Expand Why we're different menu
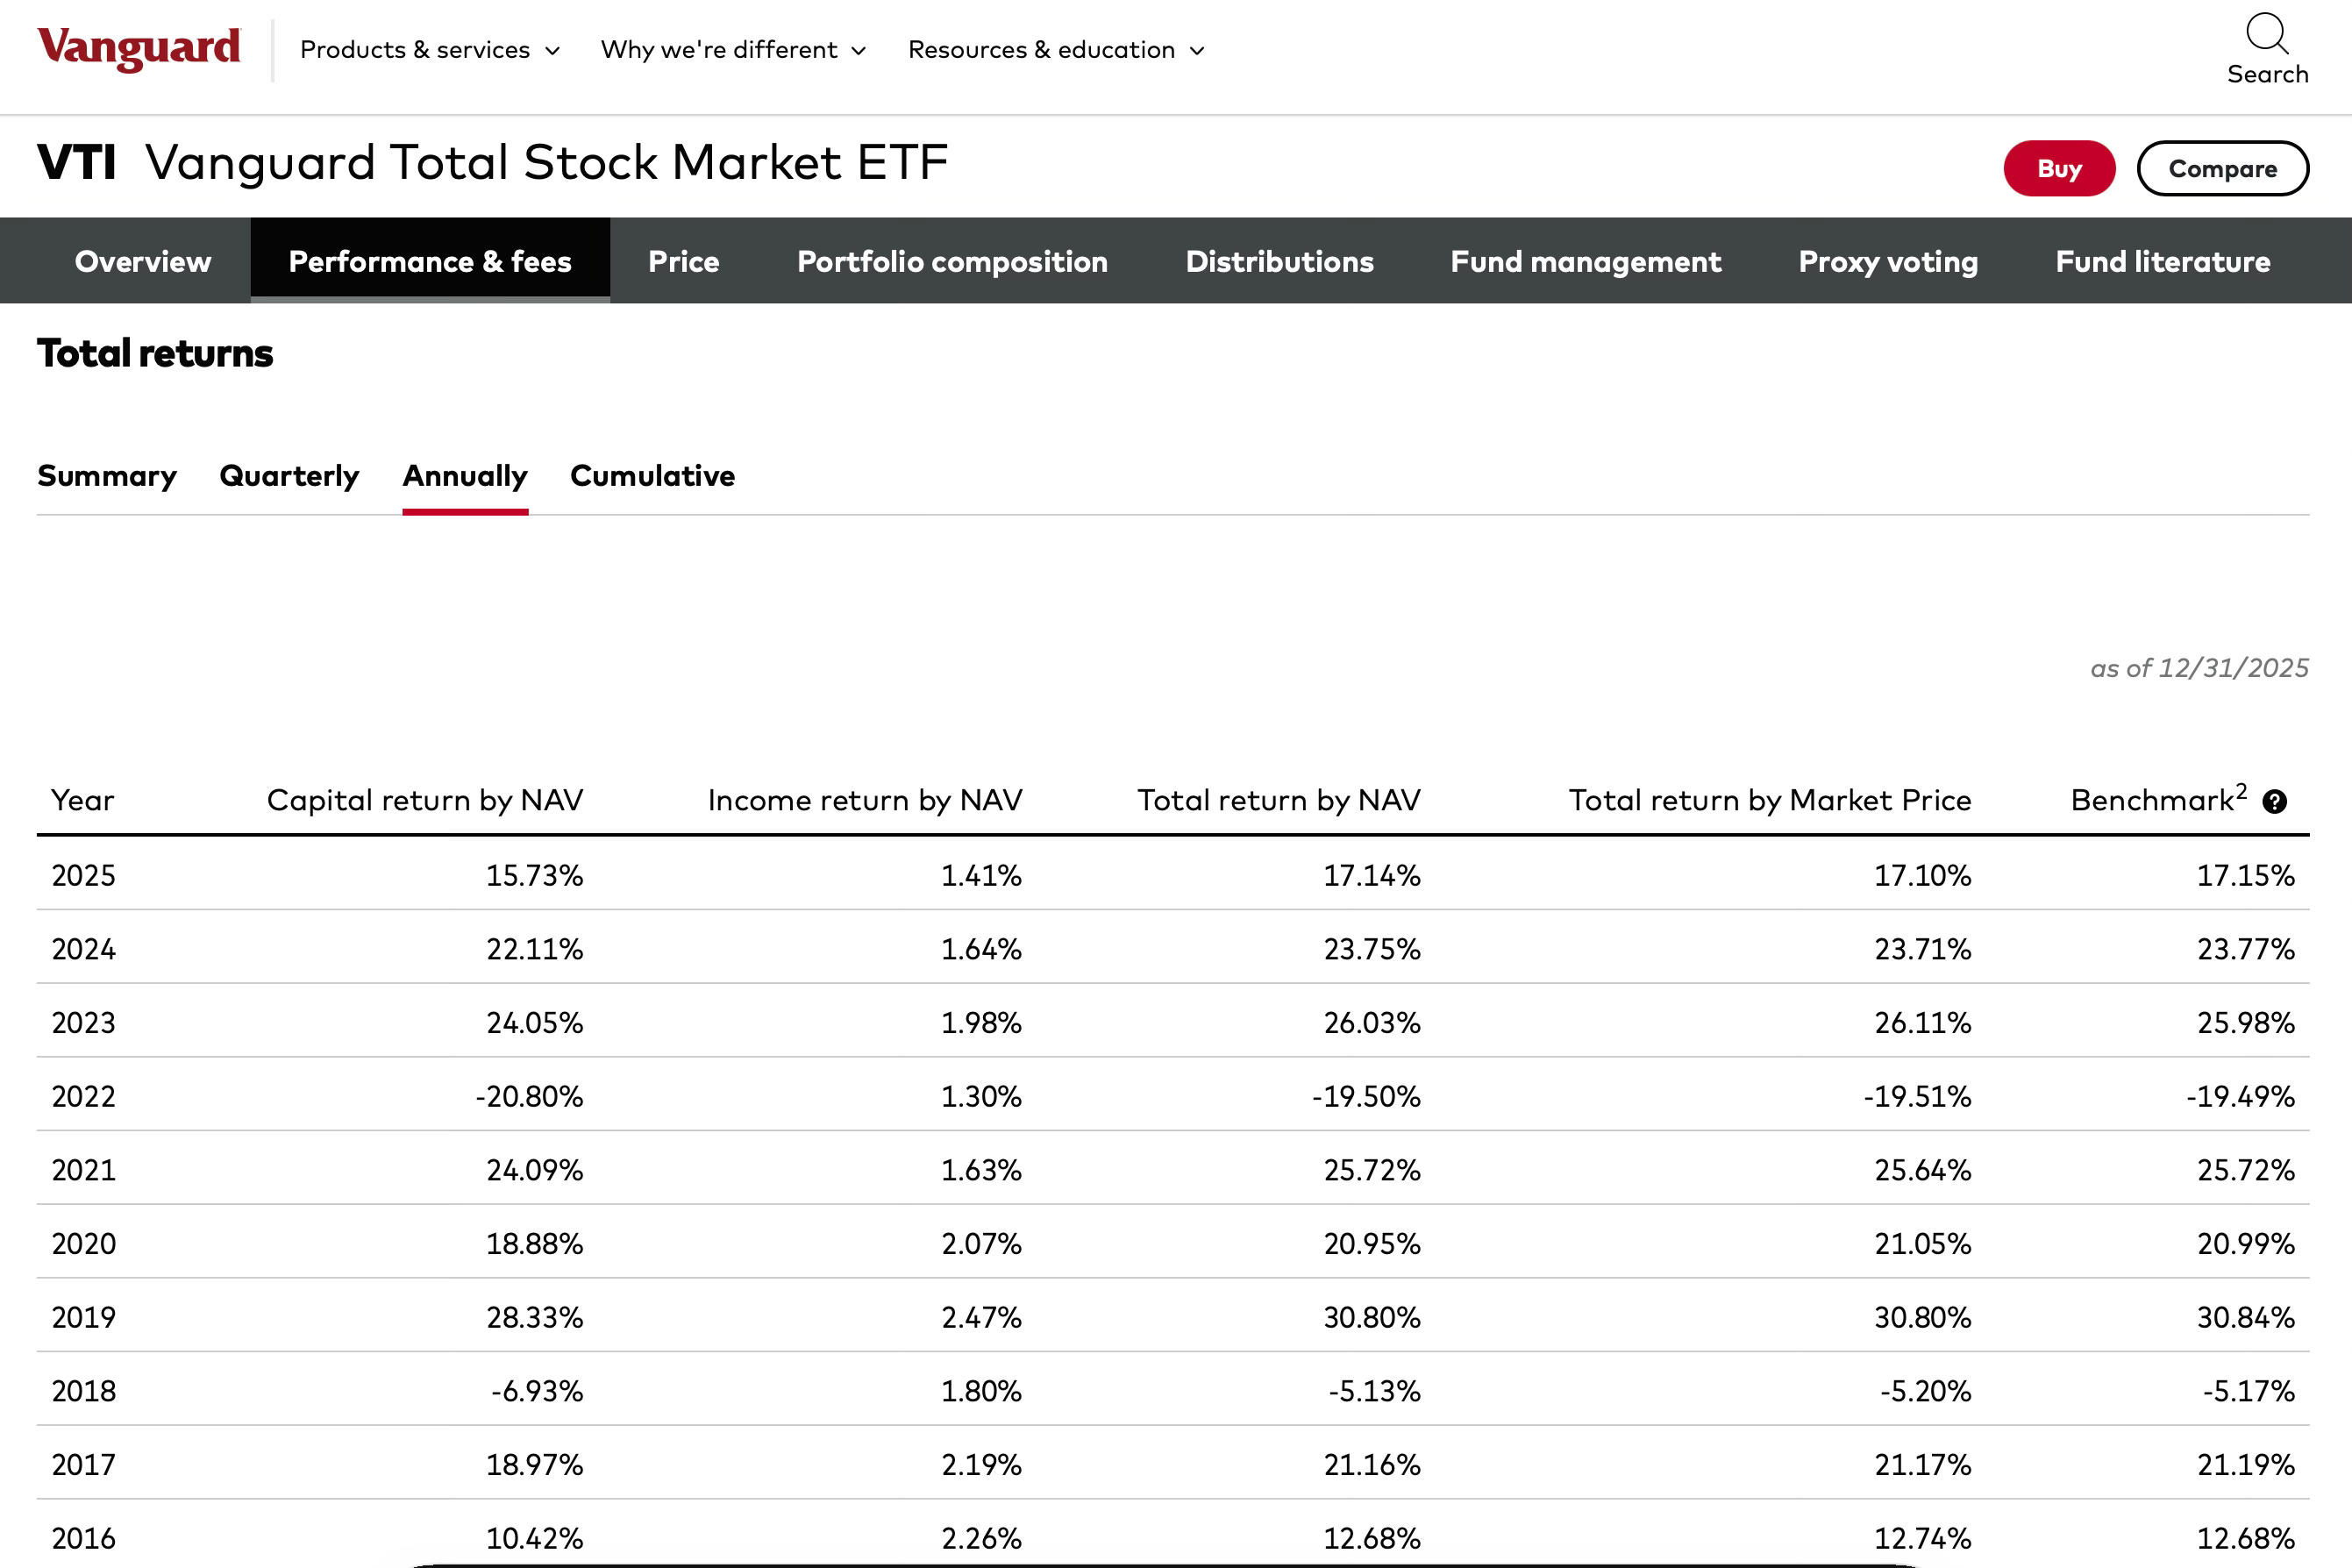2352x1568 pixels. click(x=732, y=50)
